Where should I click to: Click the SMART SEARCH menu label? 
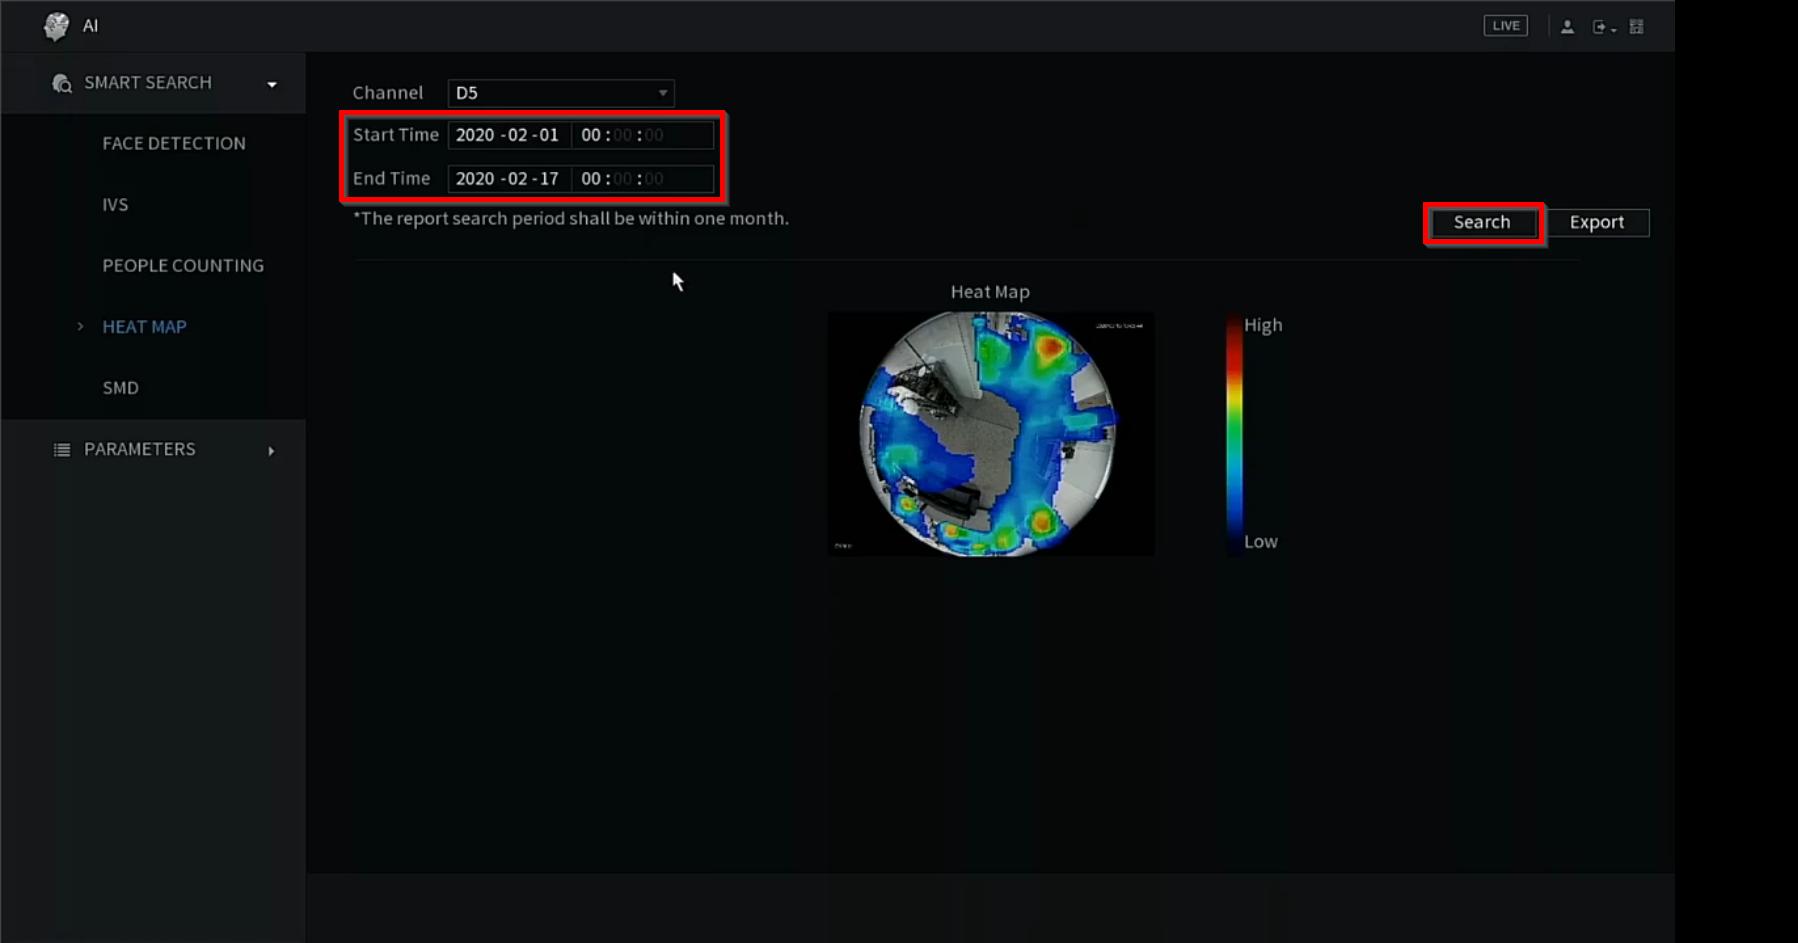(148, 82)
